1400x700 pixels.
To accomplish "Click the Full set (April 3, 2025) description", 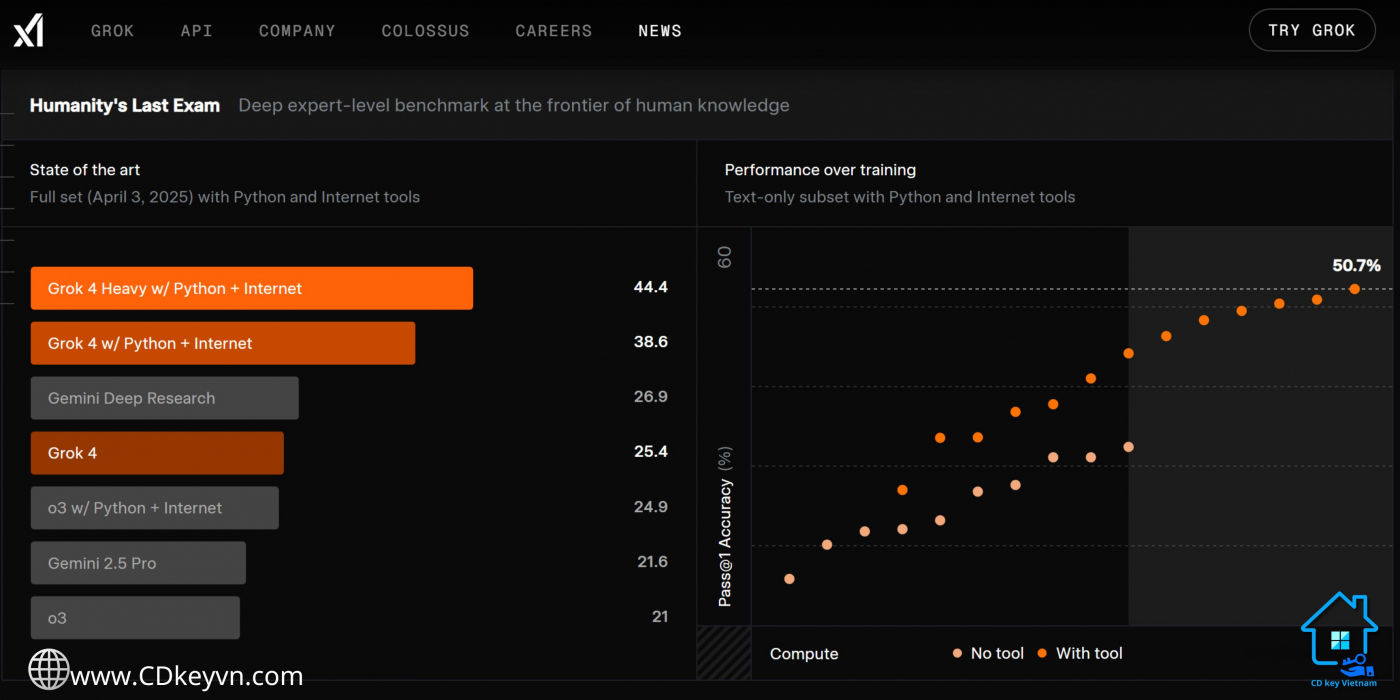I will click(225, 197).
